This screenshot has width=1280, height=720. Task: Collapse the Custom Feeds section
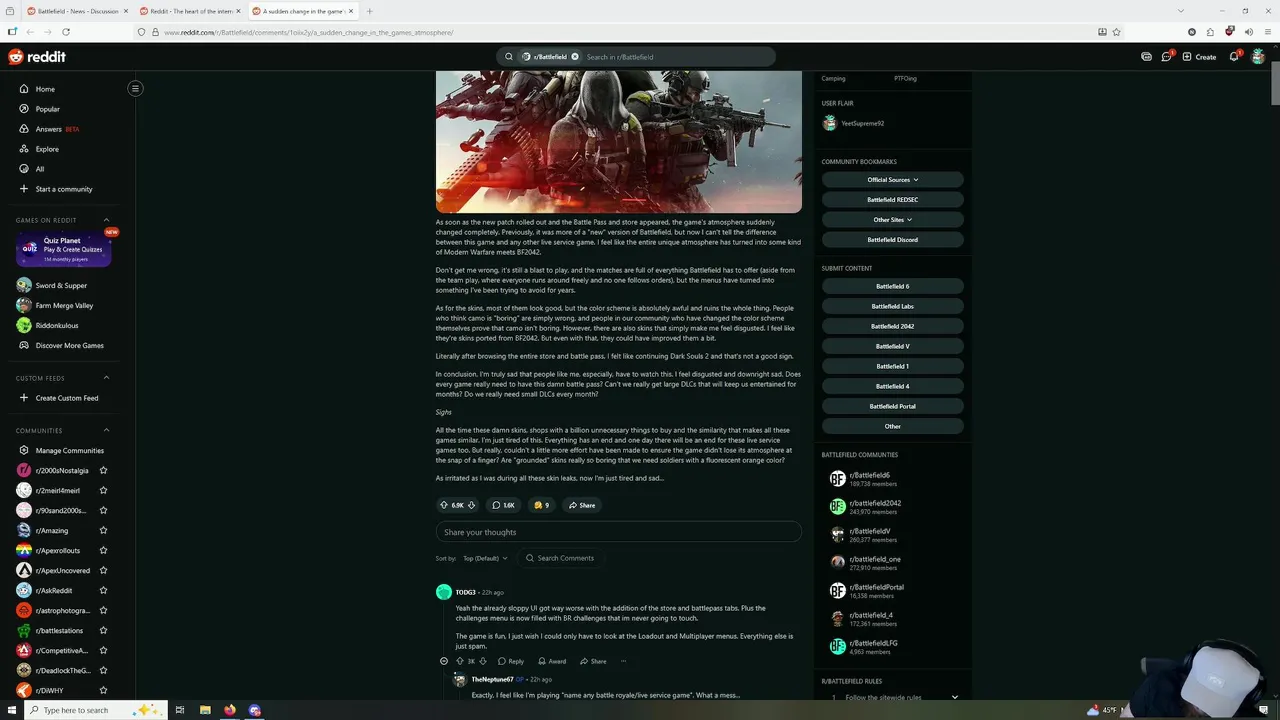click(x=106, y=378)
